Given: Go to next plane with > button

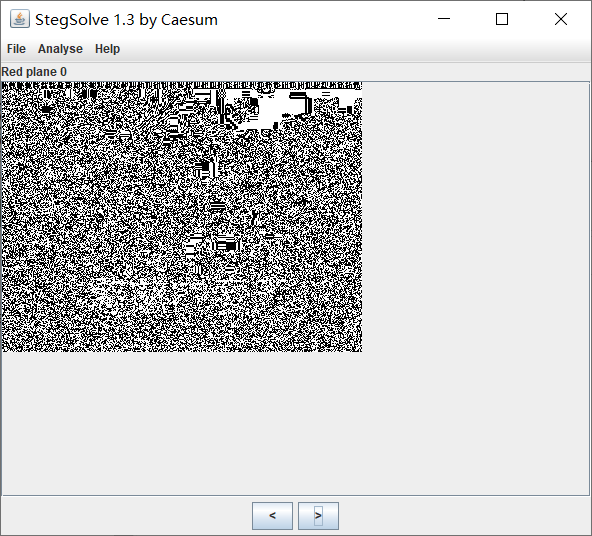Looking at the screenshot, I should [x=318, y=516].
